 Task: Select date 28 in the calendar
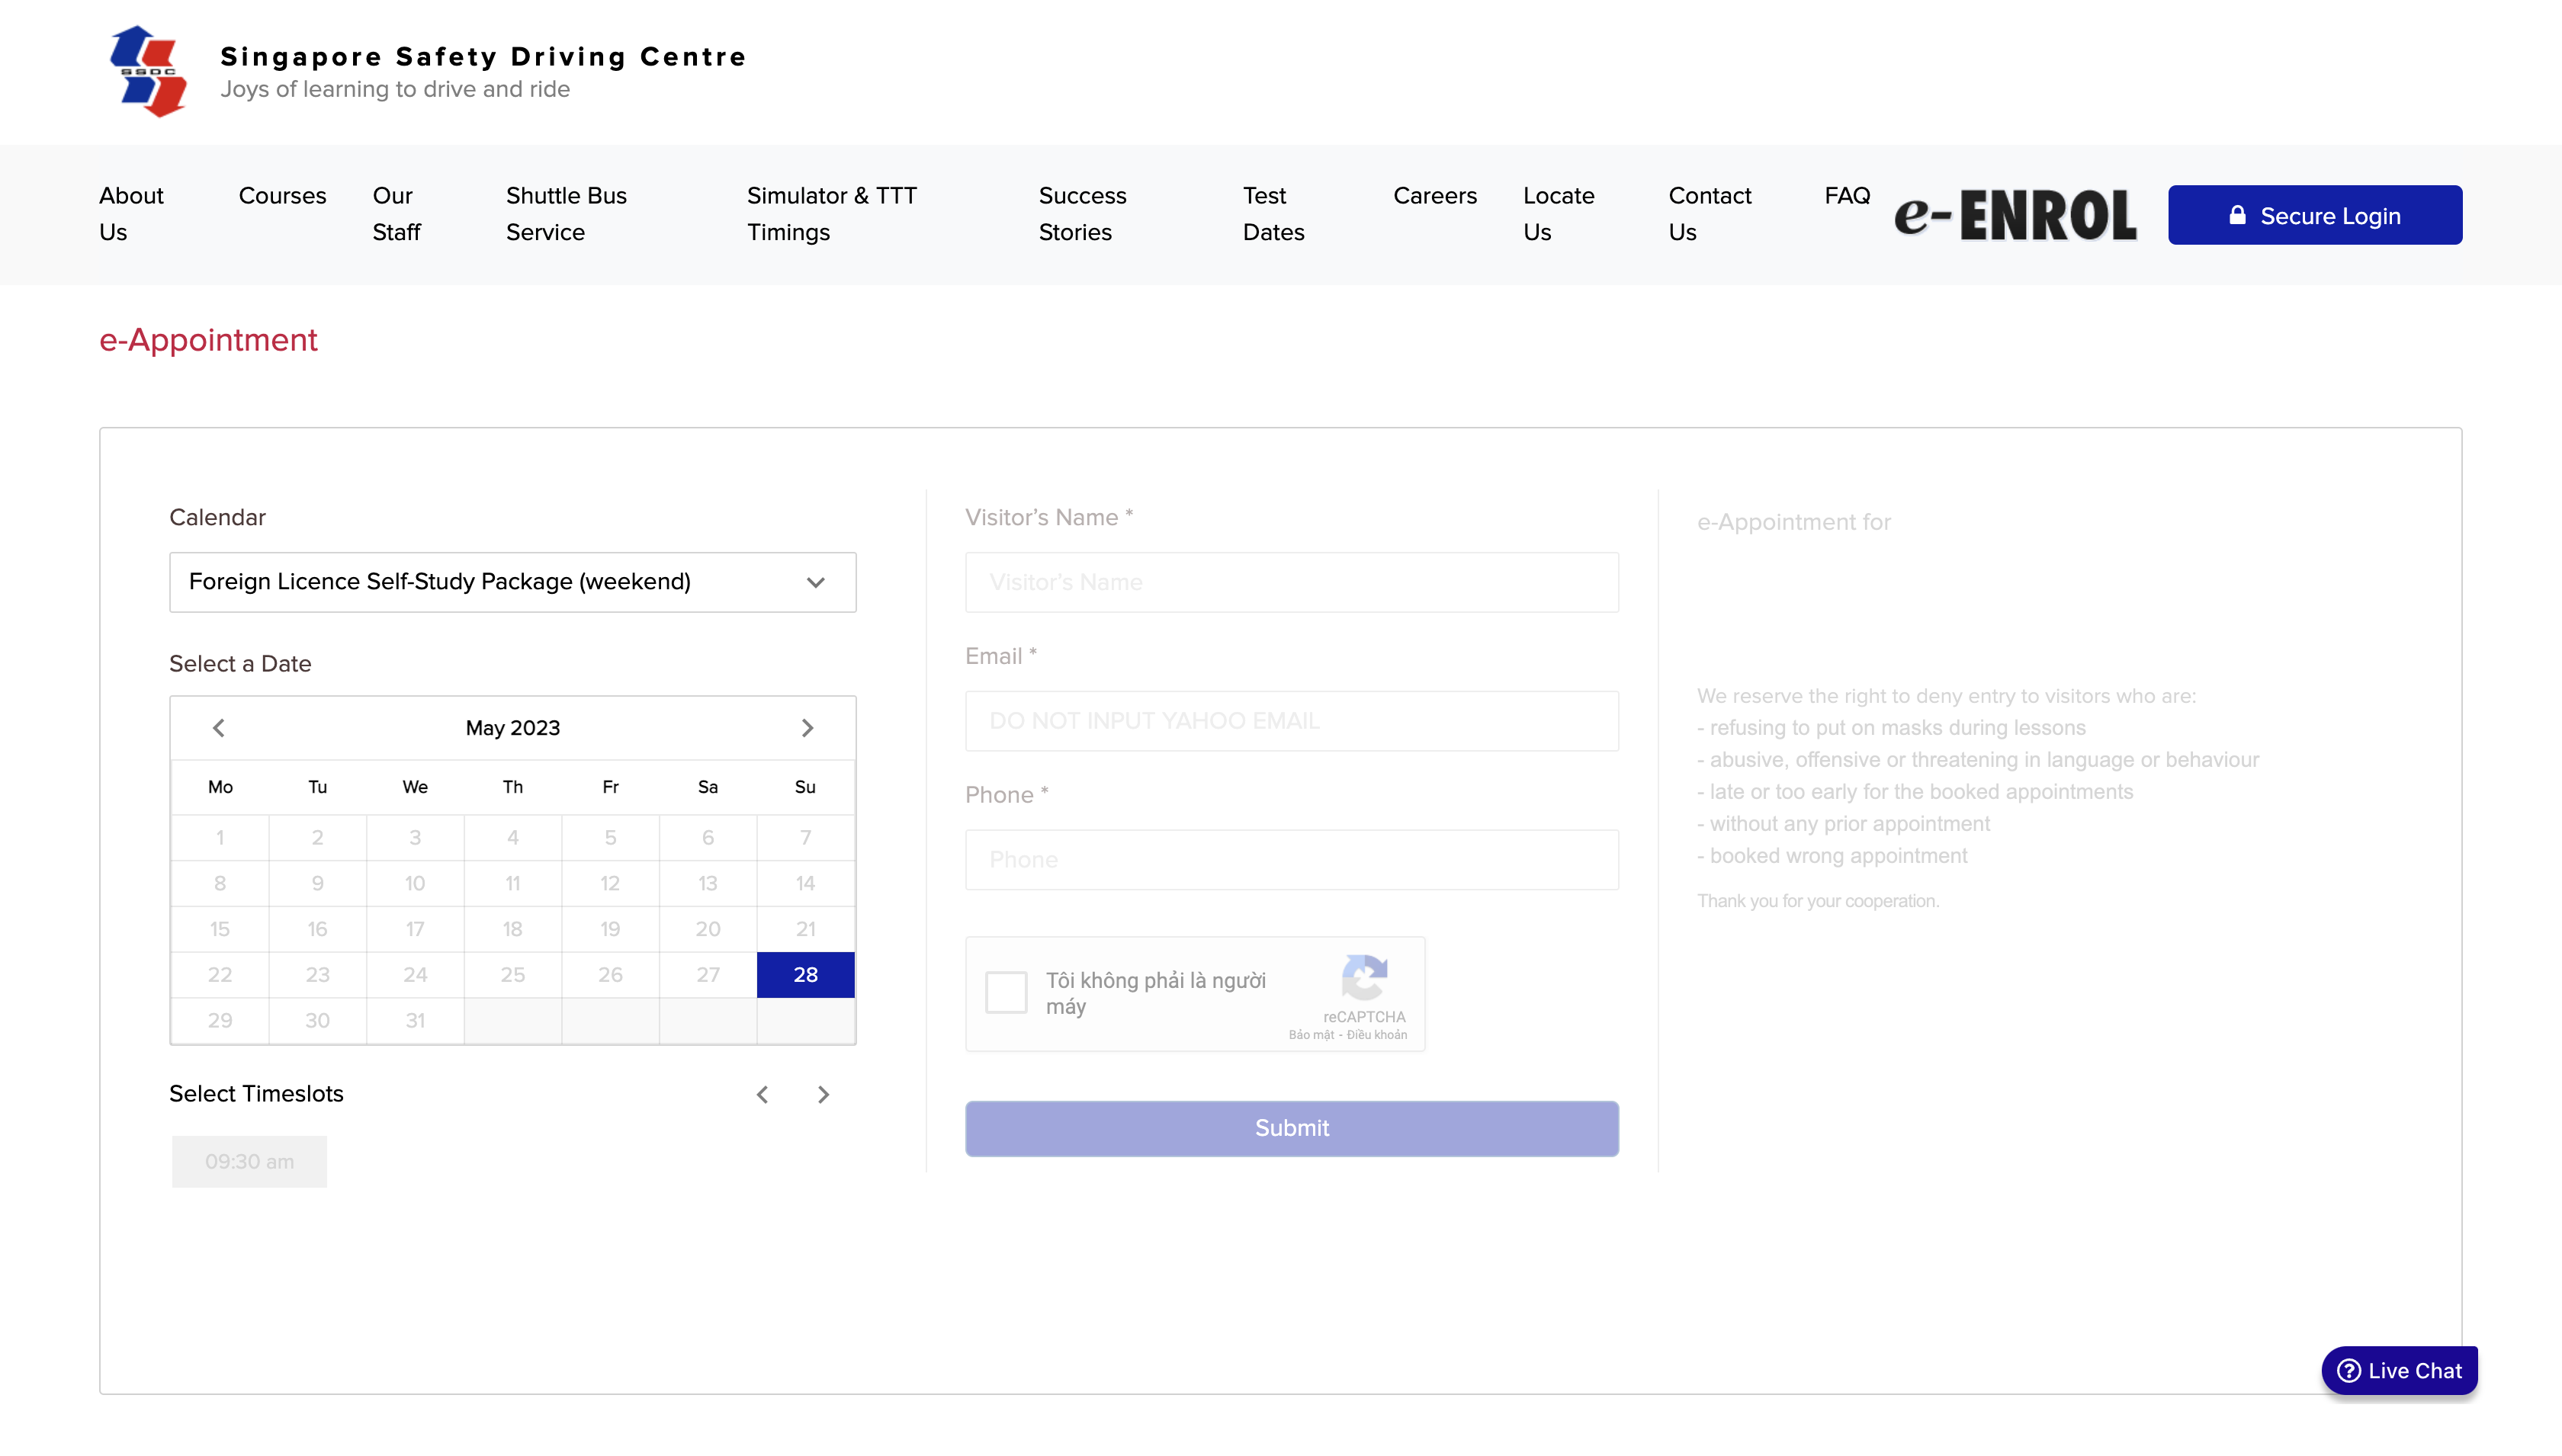pos(805,975)
